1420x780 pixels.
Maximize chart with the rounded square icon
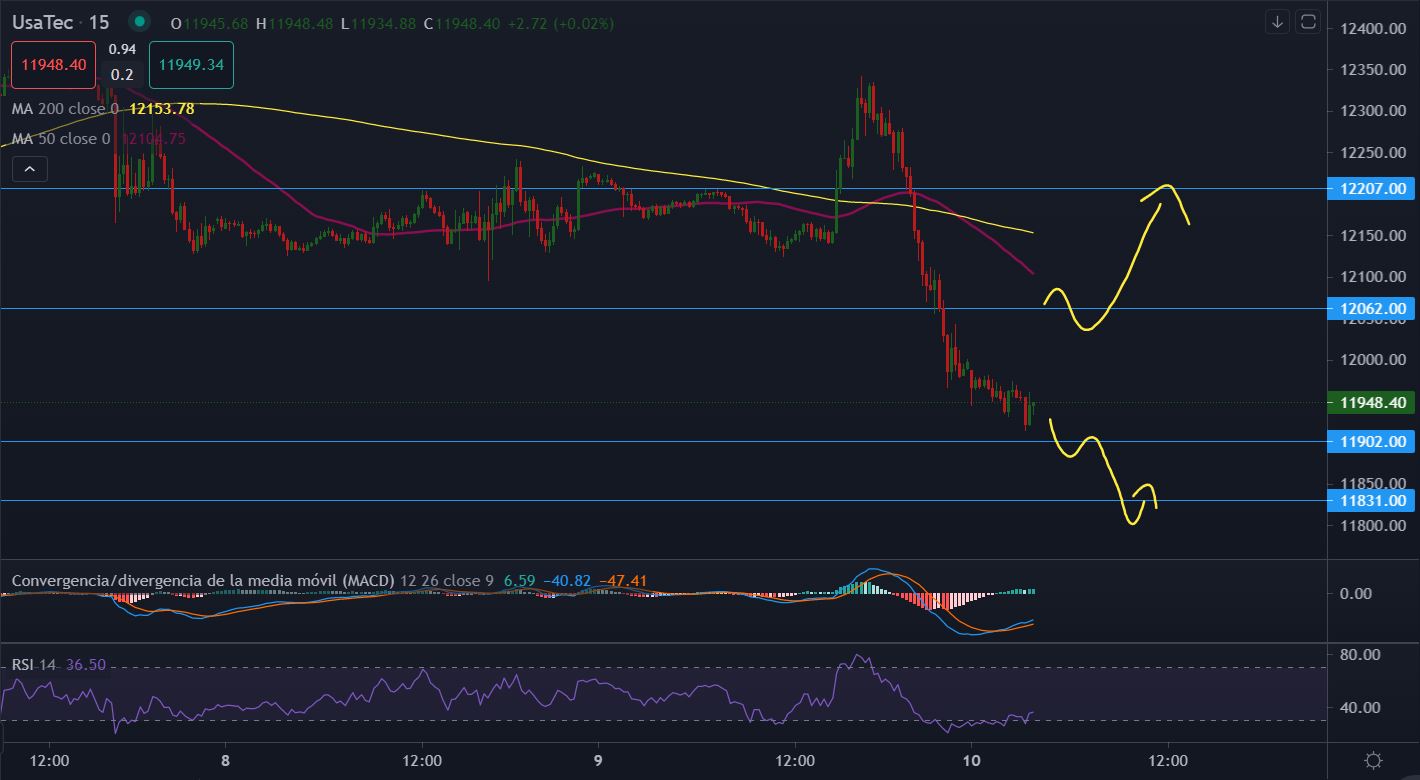tap(1307, 22)
